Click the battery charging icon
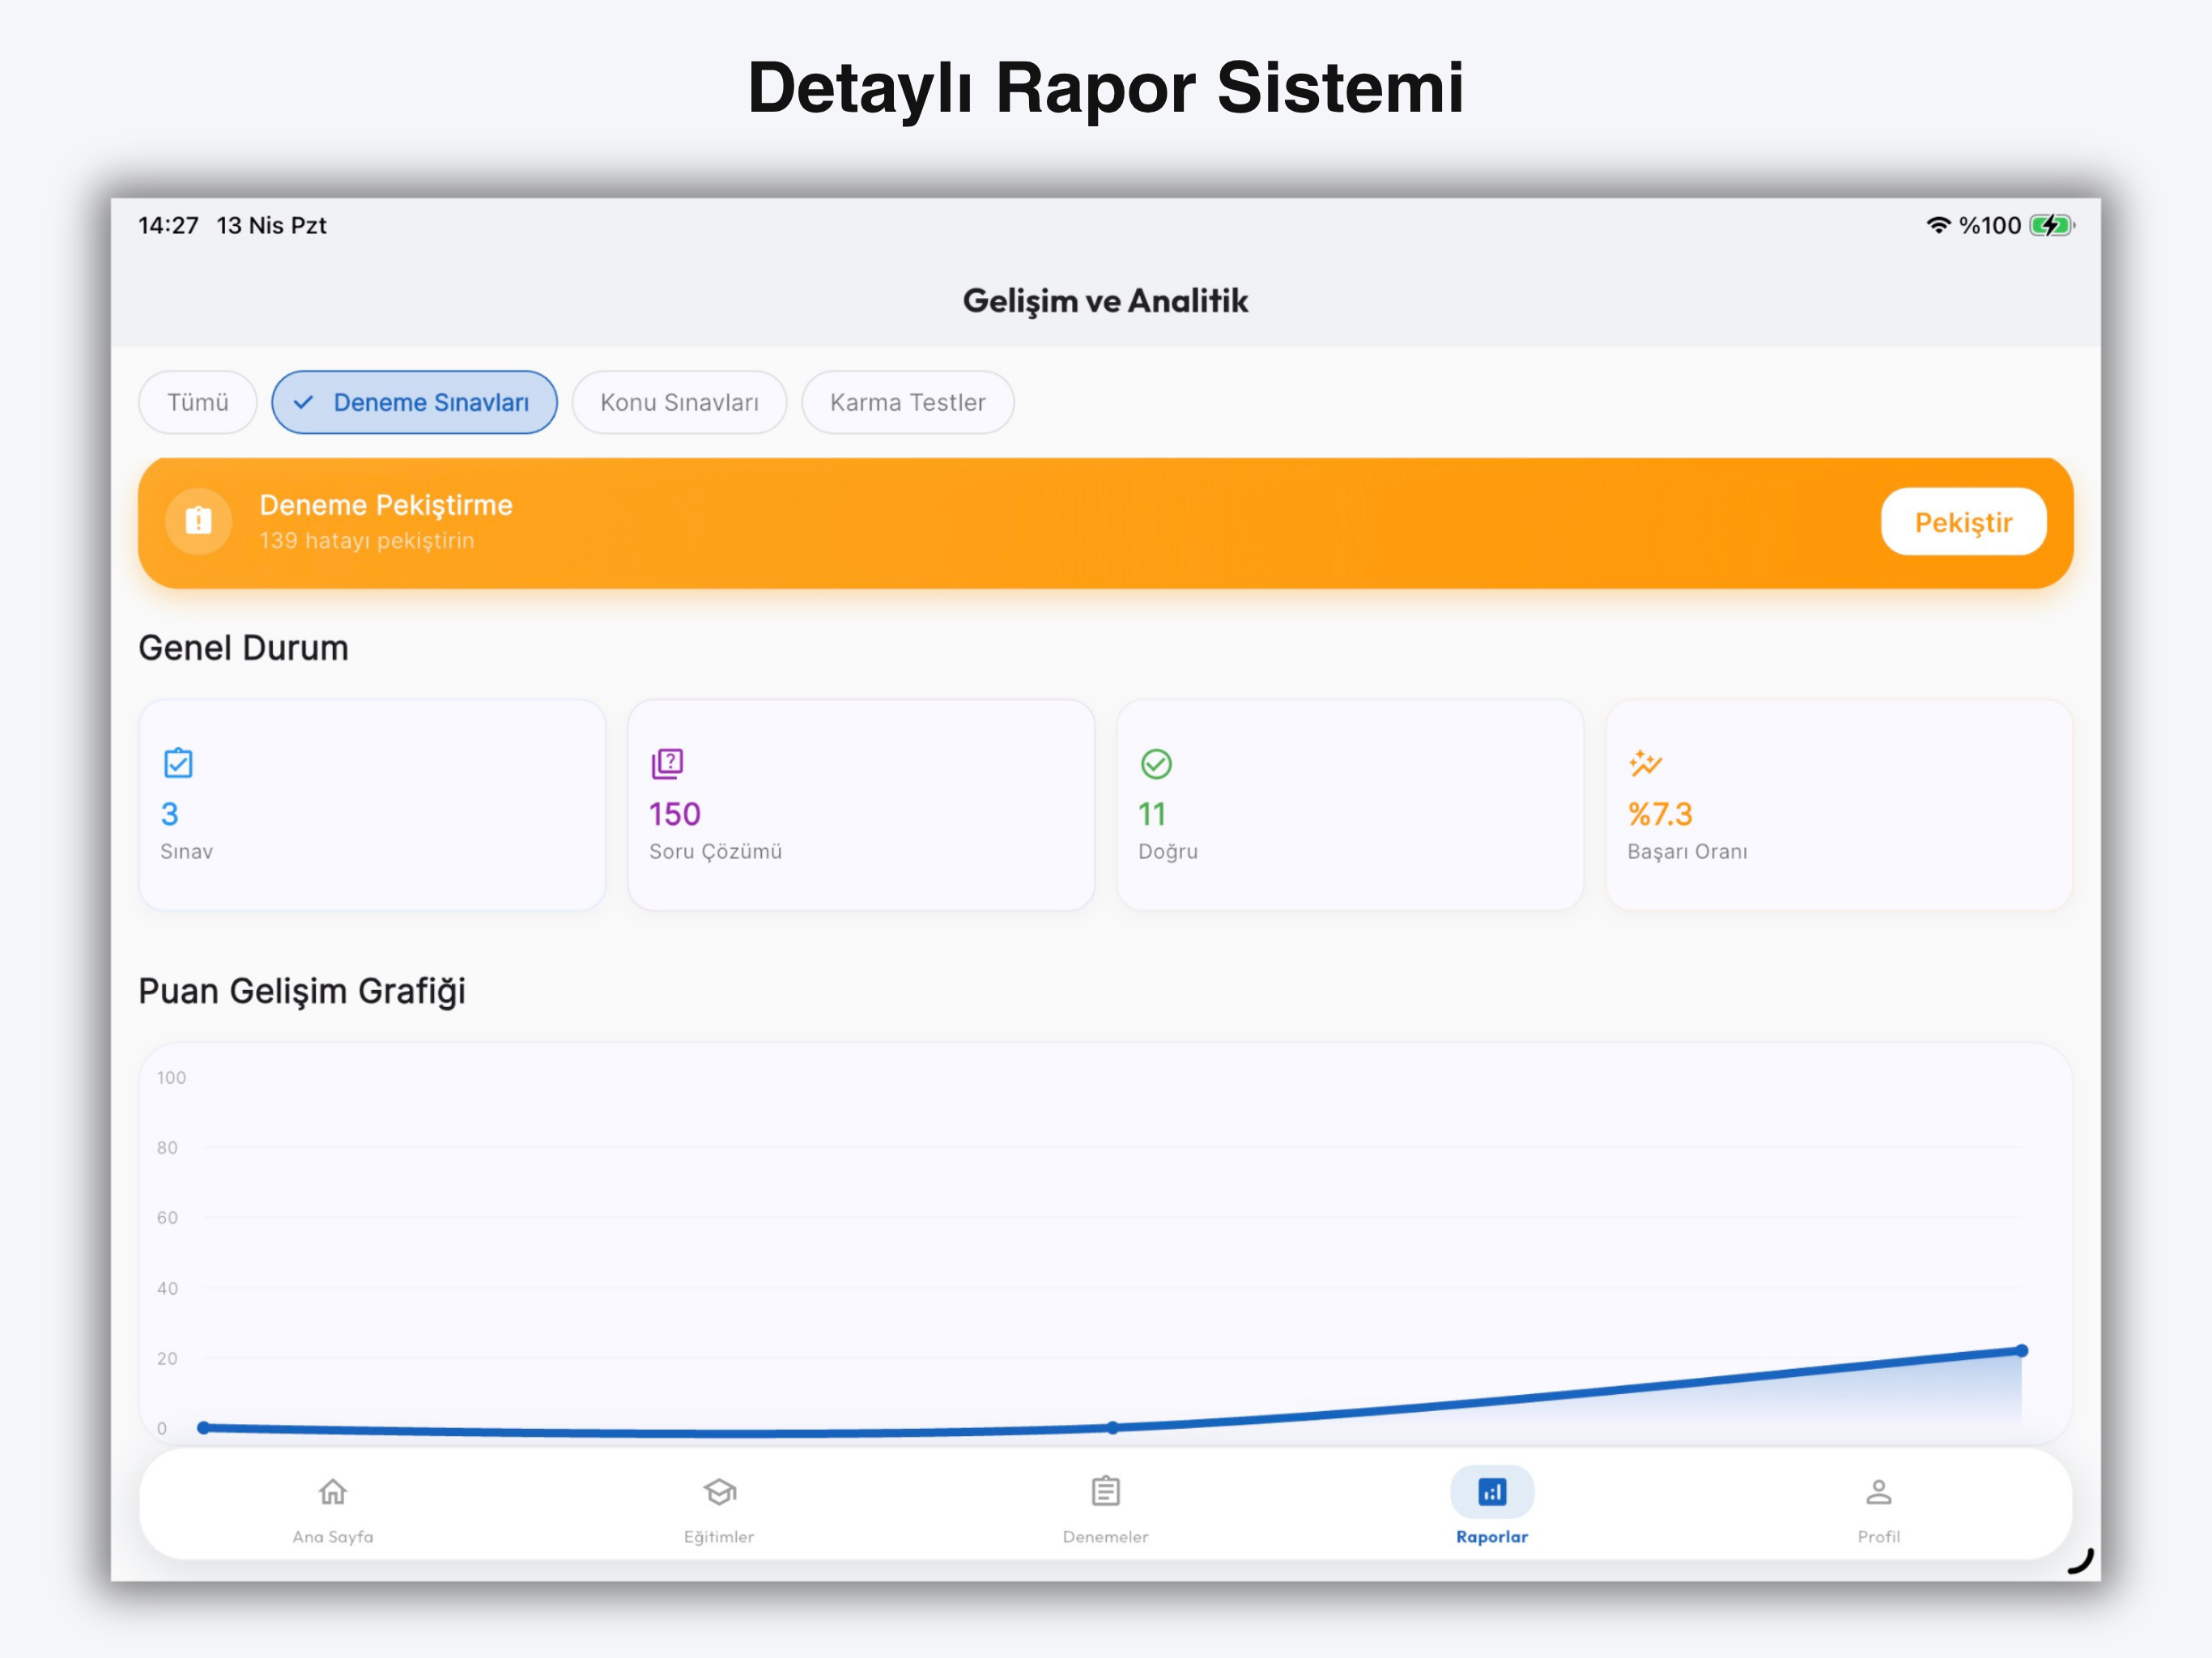The image size is (2212, 1658). (x=2052, y=225)
